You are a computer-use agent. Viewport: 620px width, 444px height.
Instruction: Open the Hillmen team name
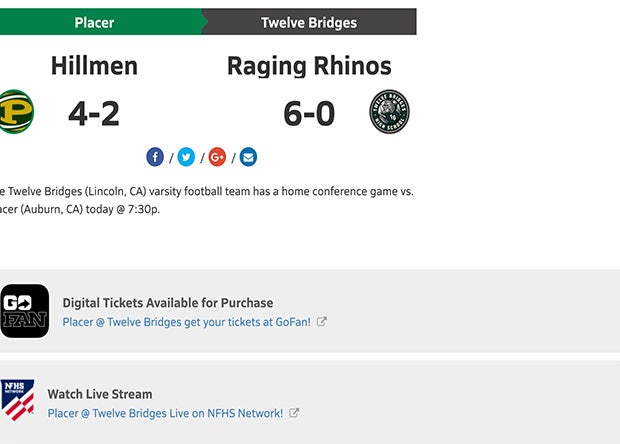click(x=94, y=66)
